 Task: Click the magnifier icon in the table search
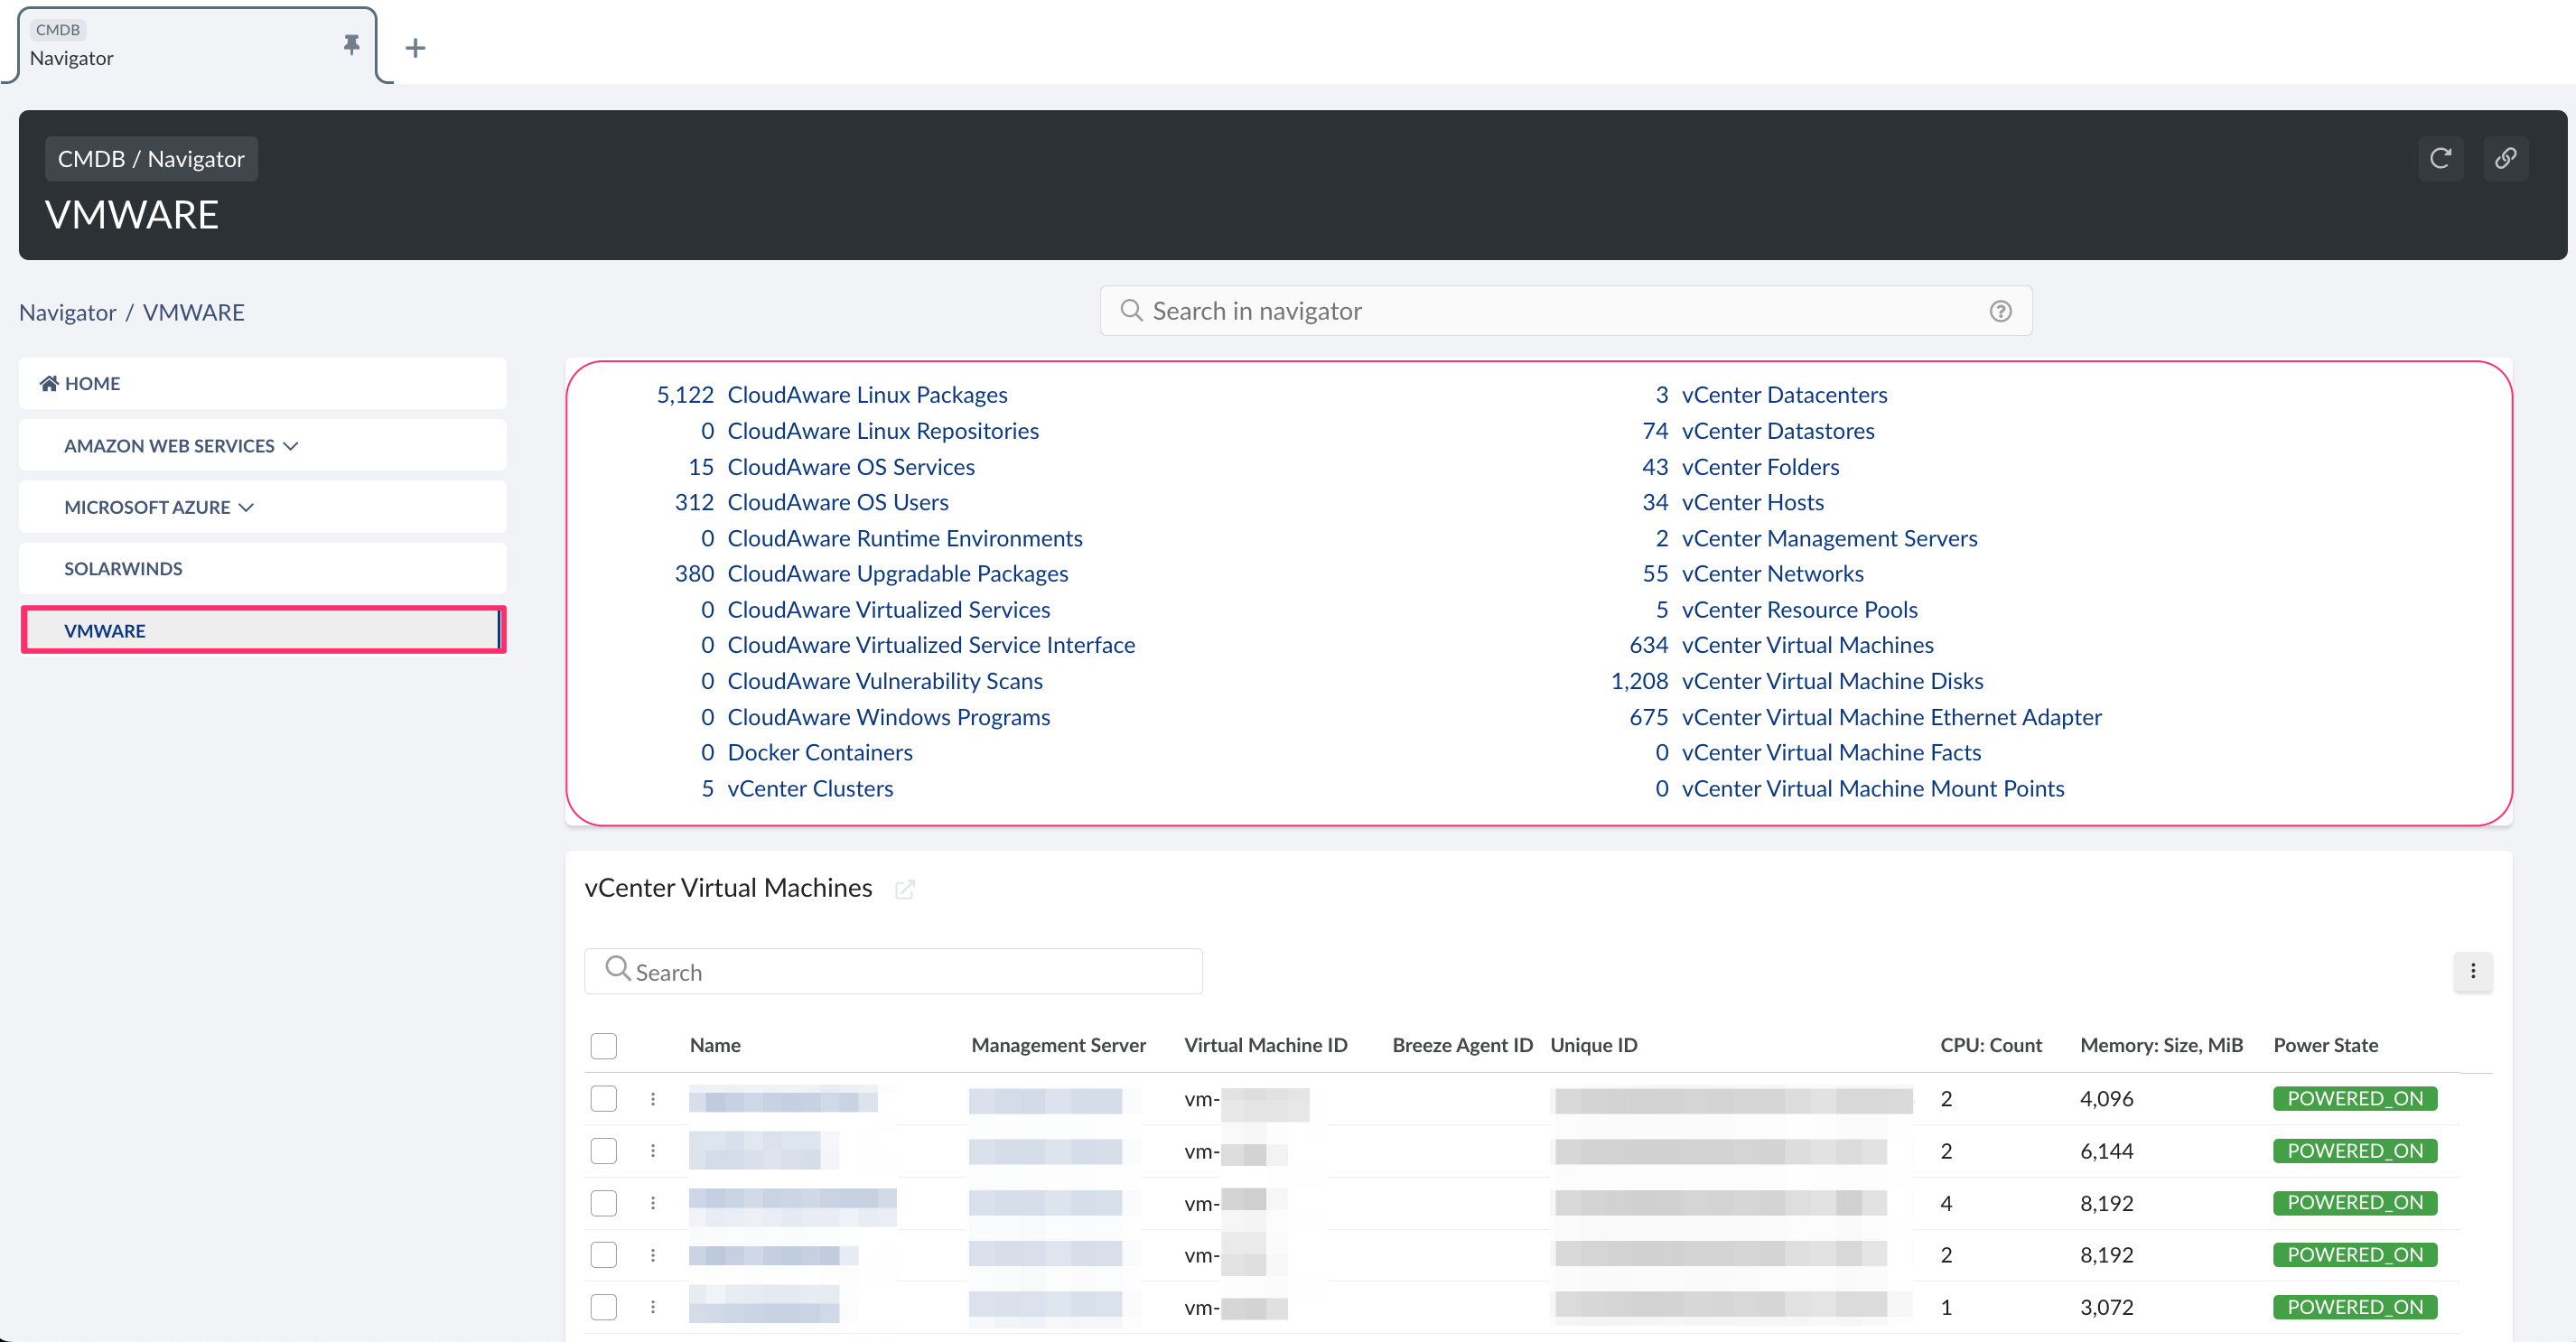(617, 970)
